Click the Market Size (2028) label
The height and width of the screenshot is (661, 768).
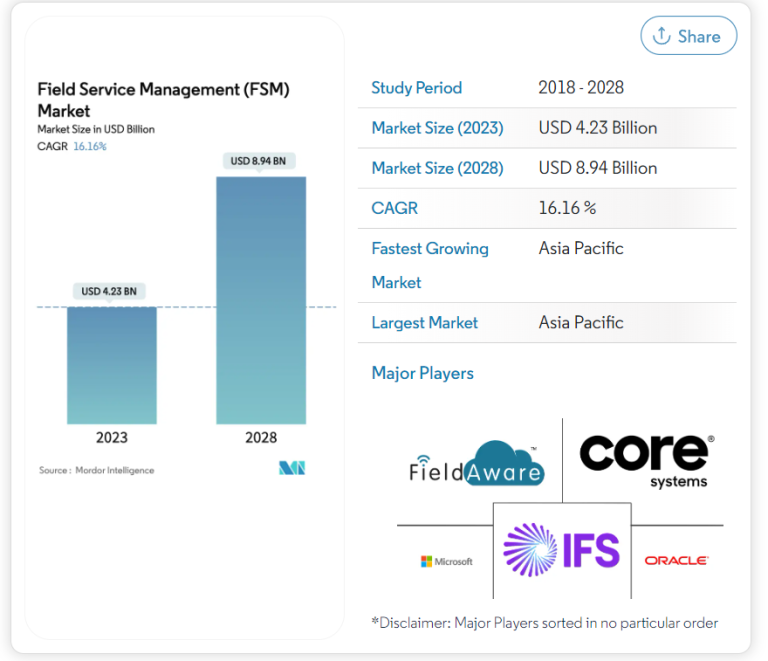tap(437, 168)
